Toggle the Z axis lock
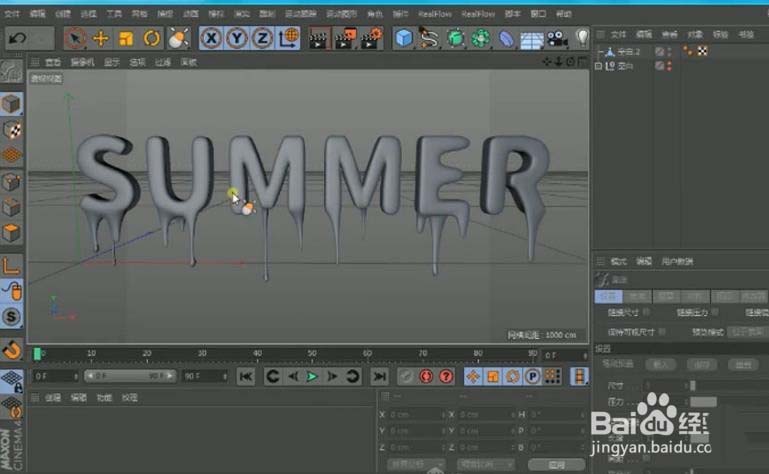The width and height of the screenshot is (769, 474). 262,38
